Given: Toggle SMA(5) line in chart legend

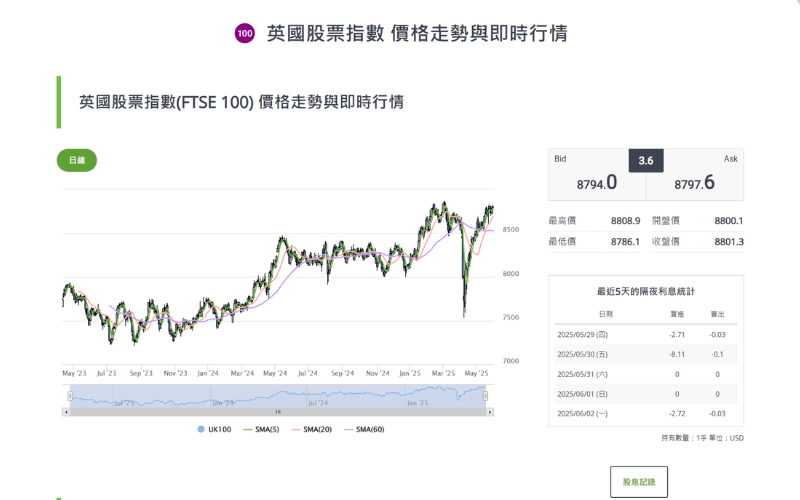Looking at the screenshot, I should tap(263, 429).
